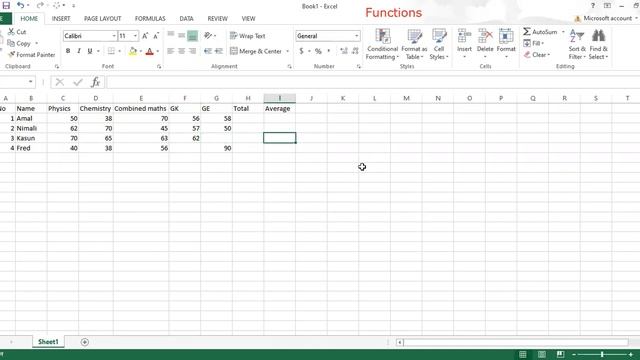Toggle Underline formatting
640x360 pixels.
(x=90, y=51)
